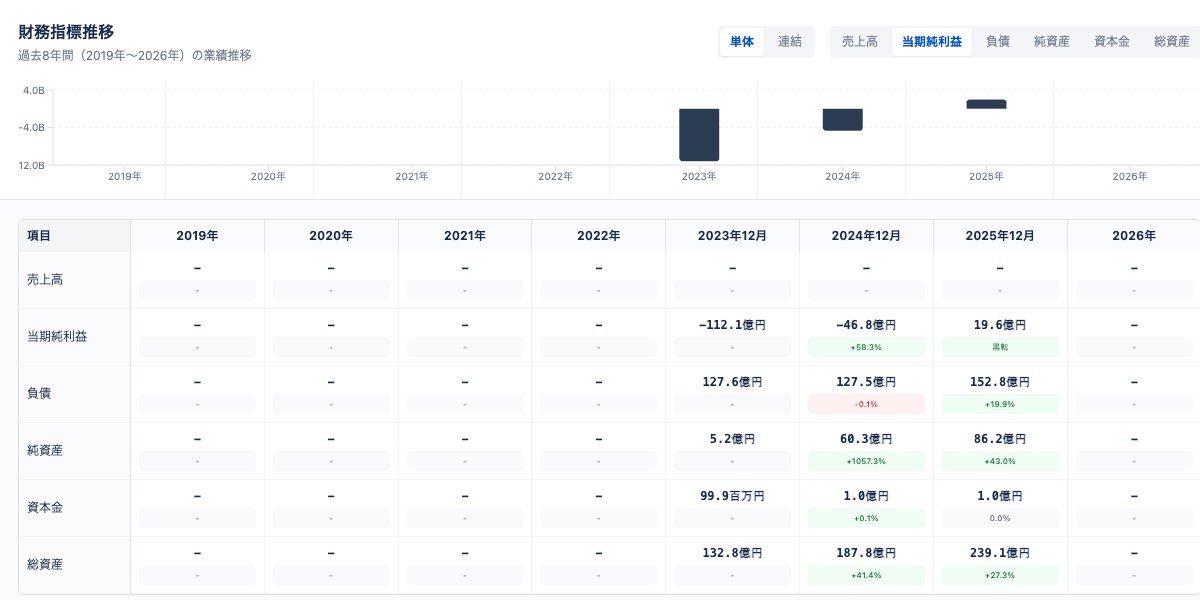Click the 187.8億円 total assets value
This screenshot has width=1200, height=600.
(x=866, y=553)
